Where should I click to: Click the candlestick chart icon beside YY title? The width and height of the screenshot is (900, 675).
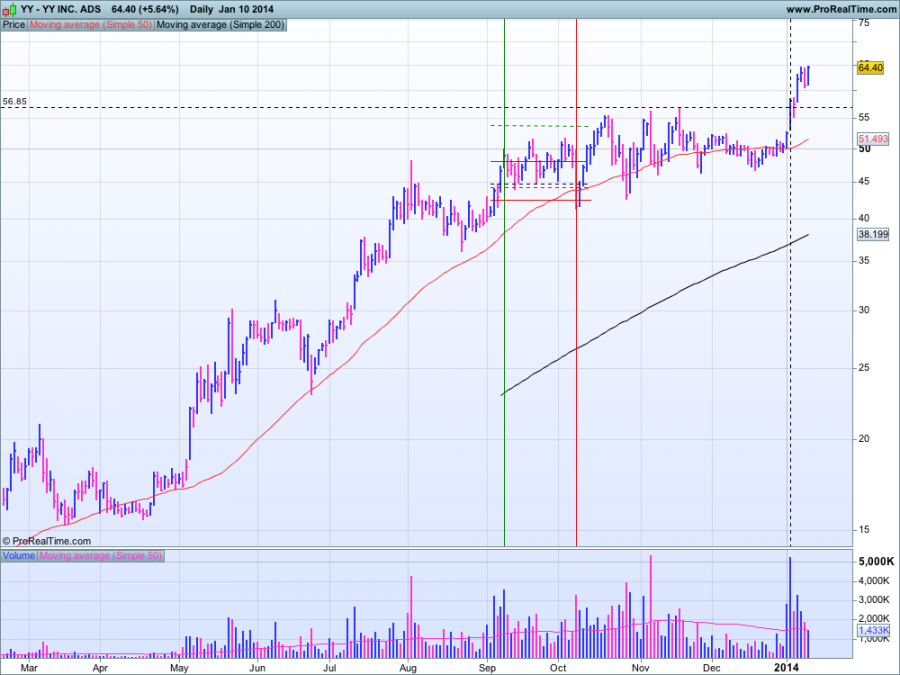pos(9,9)
